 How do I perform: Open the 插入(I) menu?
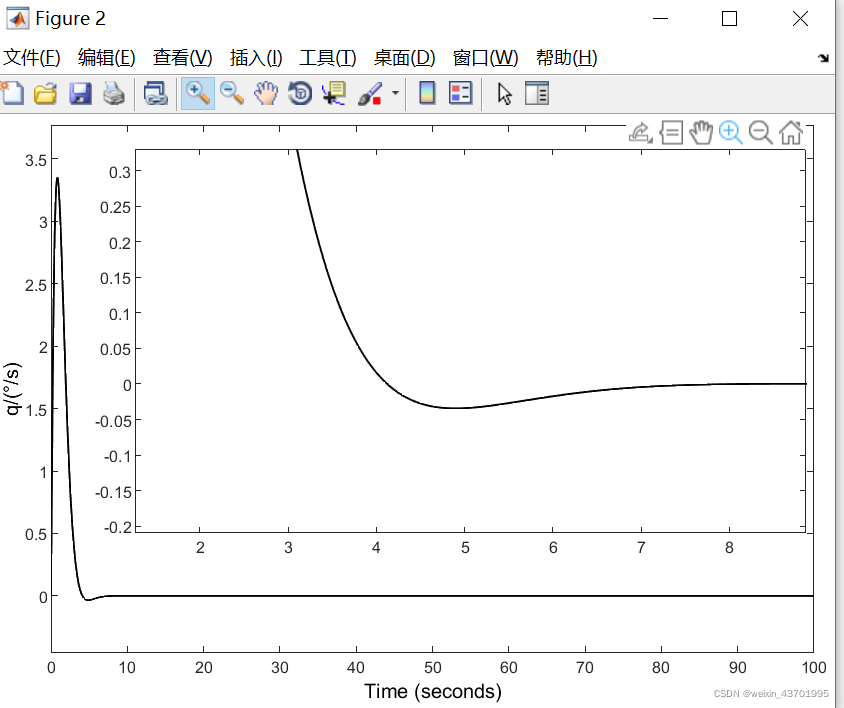256,58
